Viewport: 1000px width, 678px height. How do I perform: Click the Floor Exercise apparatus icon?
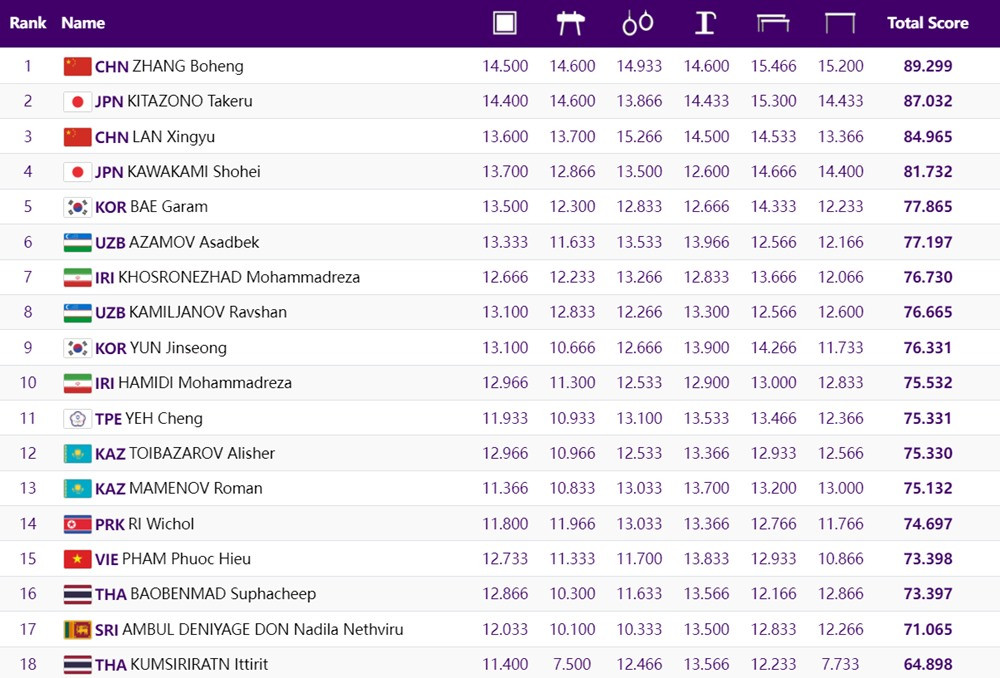[x=505, y=23]
